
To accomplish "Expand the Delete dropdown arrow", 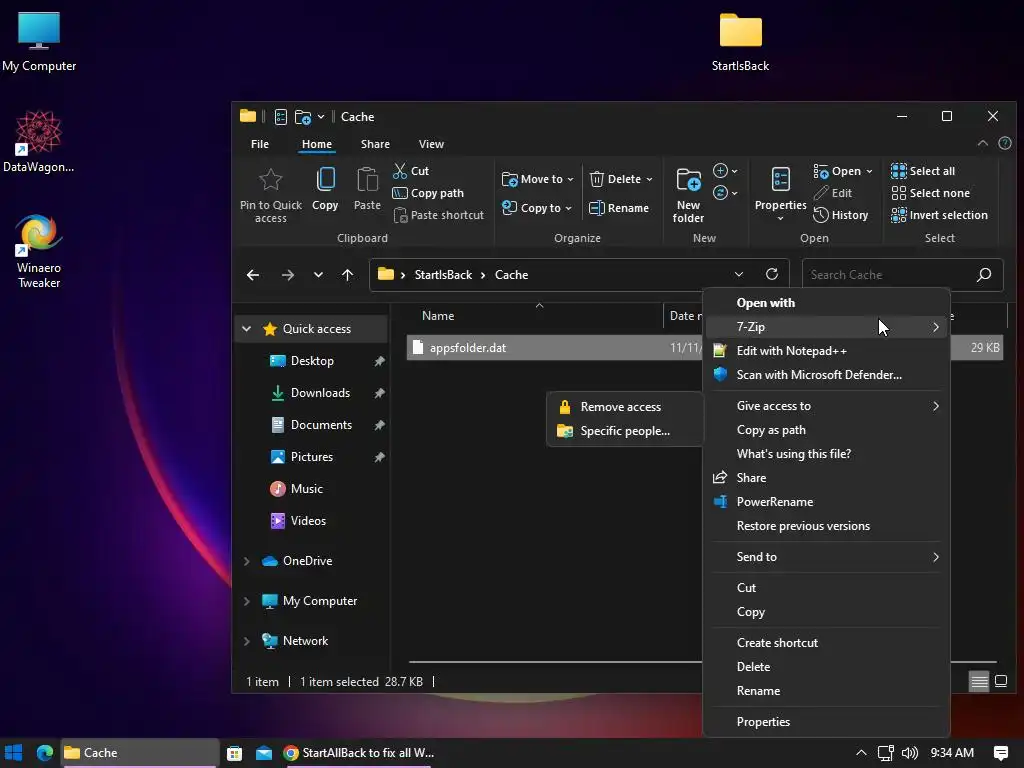I will coord(649,179).
